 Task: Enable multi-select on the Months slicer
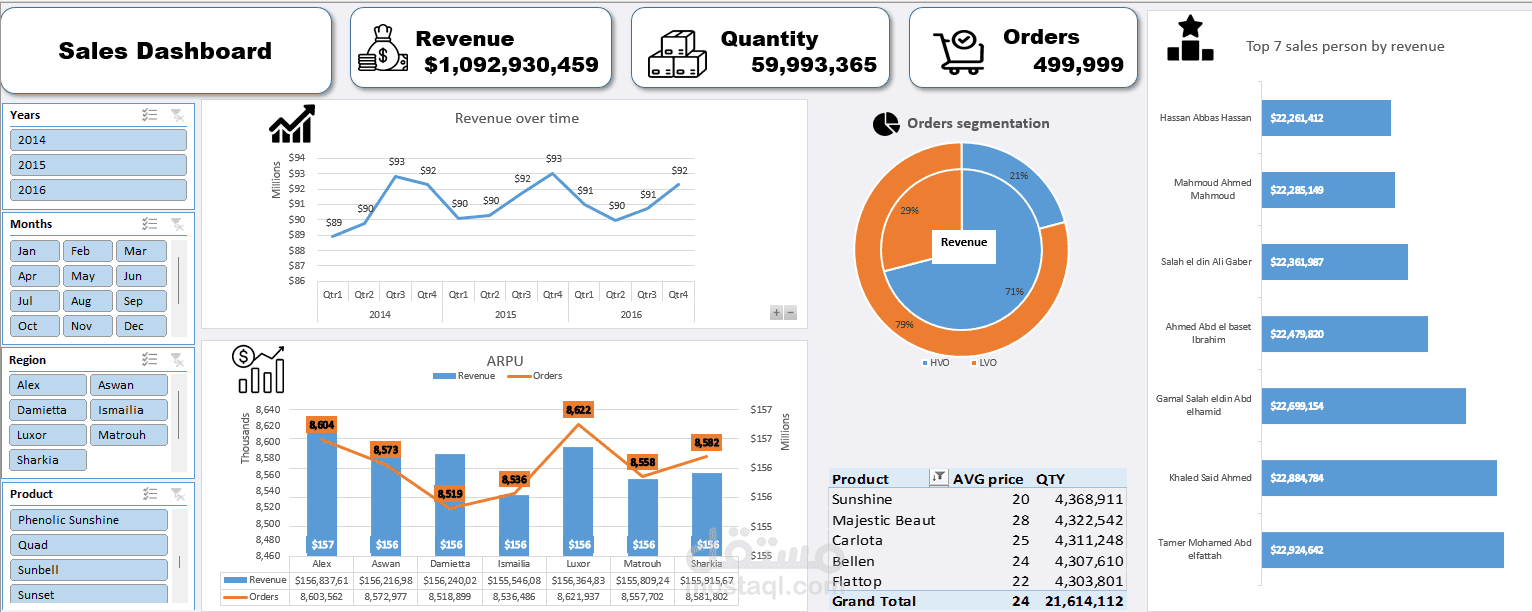[x=150, y=224]
